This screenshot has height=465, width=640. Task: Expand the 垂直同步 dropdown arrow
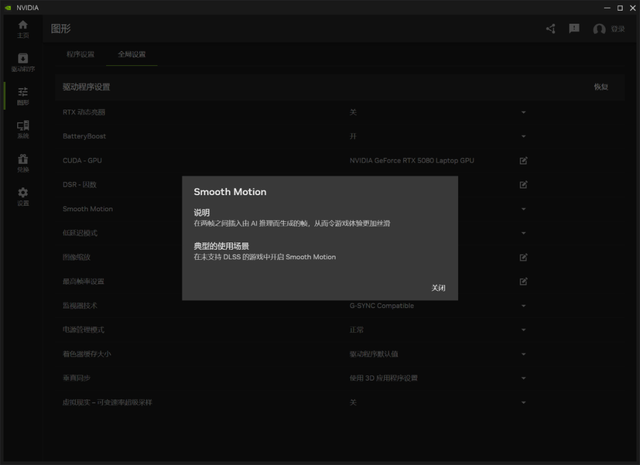pos(523,378)
